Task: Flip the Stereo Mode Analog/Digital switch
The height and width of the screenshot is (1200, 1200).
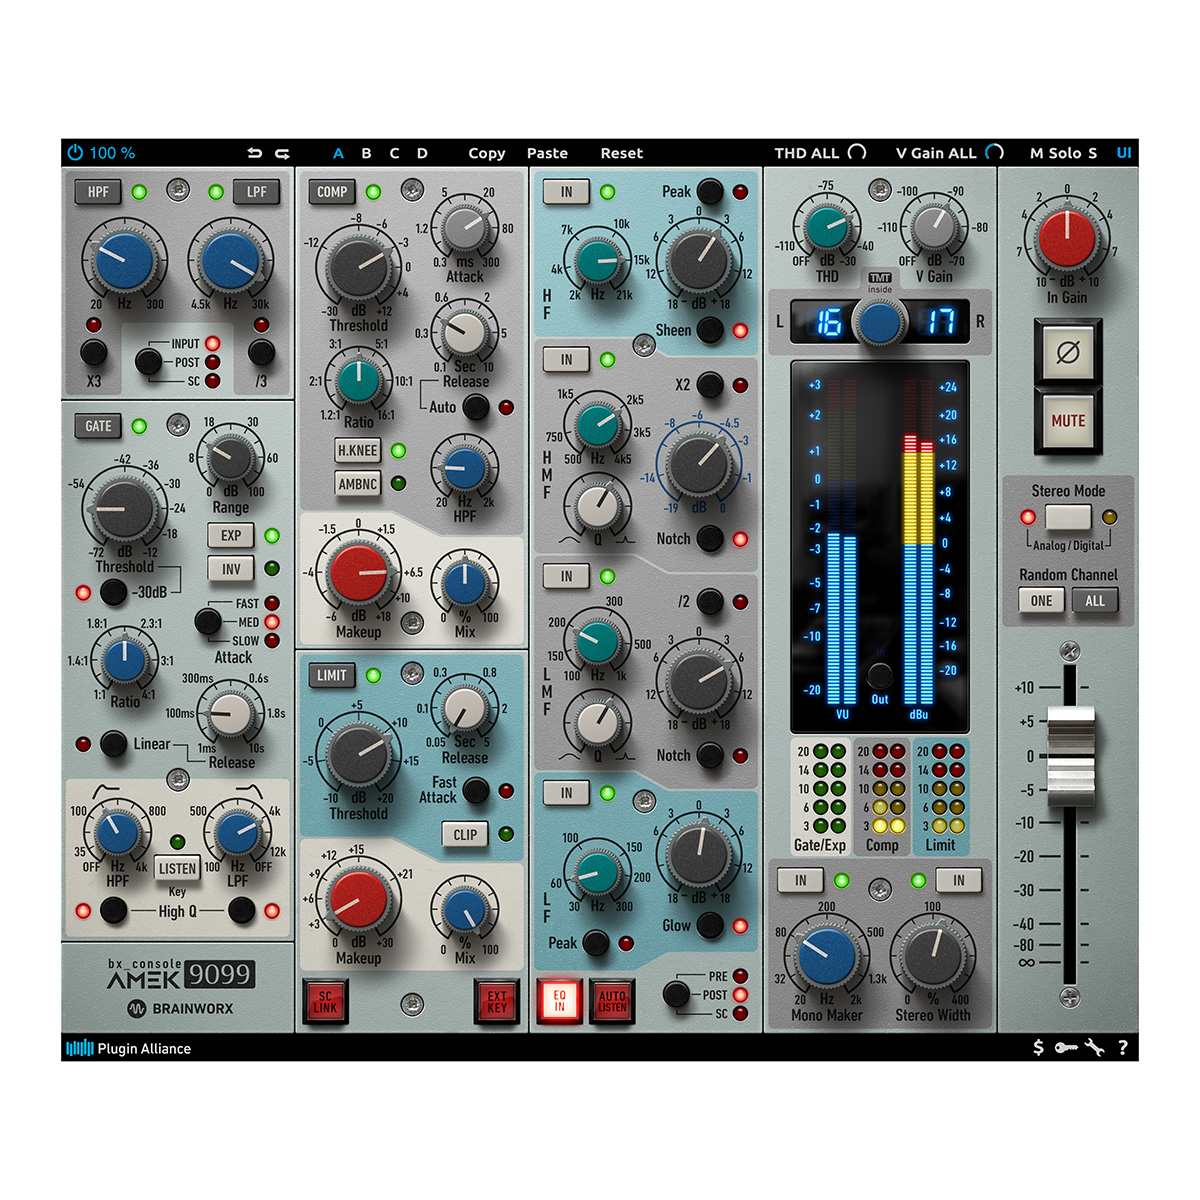Action: pyautogui.click(x=1068, y=517)
